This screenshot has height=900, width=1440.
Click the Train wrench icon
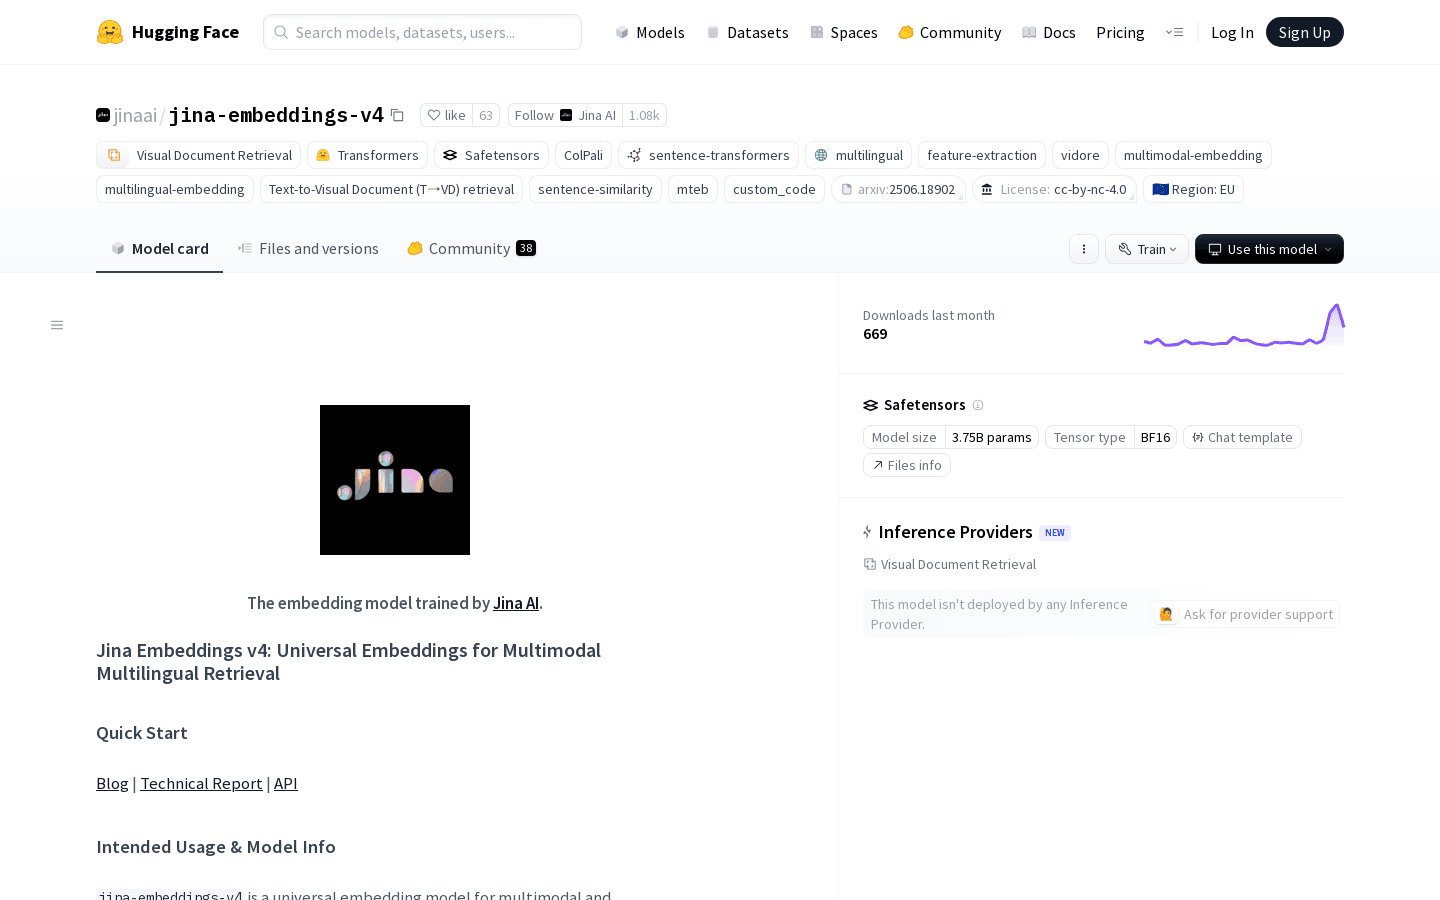[x=1126, y=249]
